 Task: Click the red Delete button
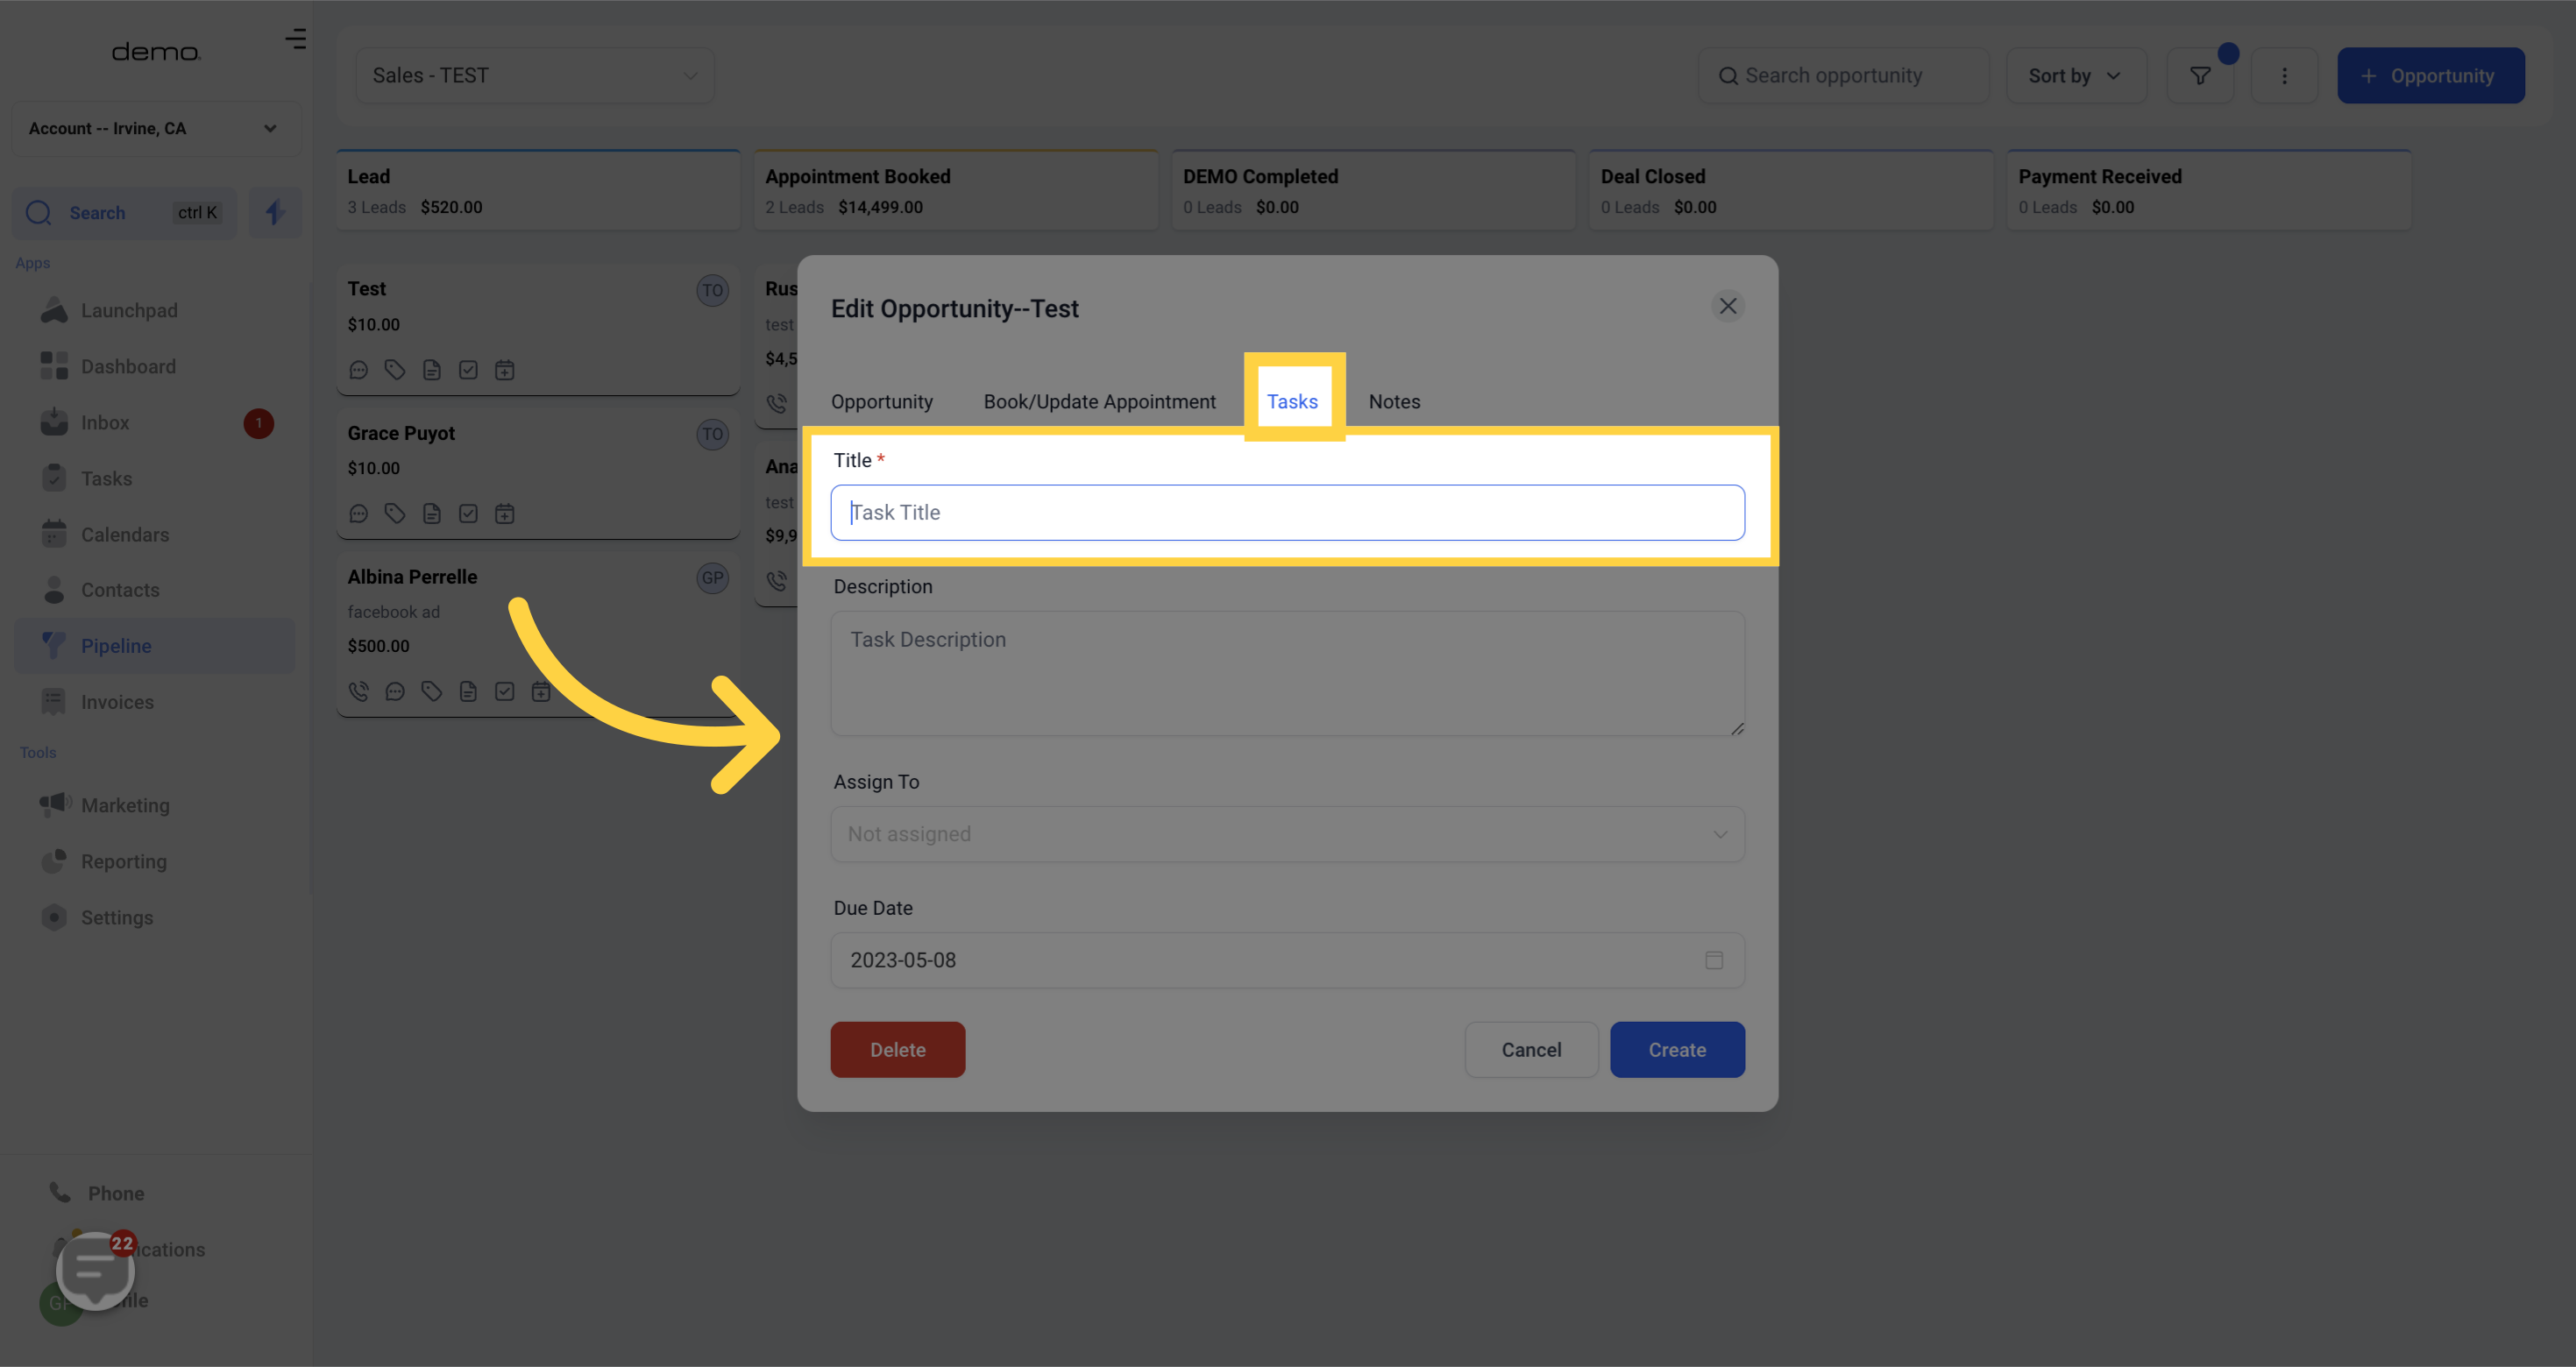[897, 1050]
